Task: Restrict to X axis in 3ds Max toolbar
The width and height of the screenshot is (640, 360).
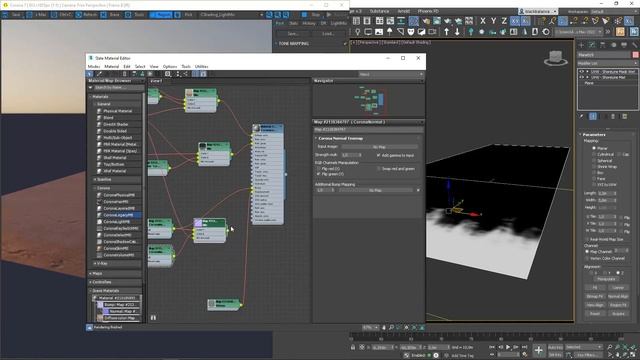Action: click(x=483, y=21)
